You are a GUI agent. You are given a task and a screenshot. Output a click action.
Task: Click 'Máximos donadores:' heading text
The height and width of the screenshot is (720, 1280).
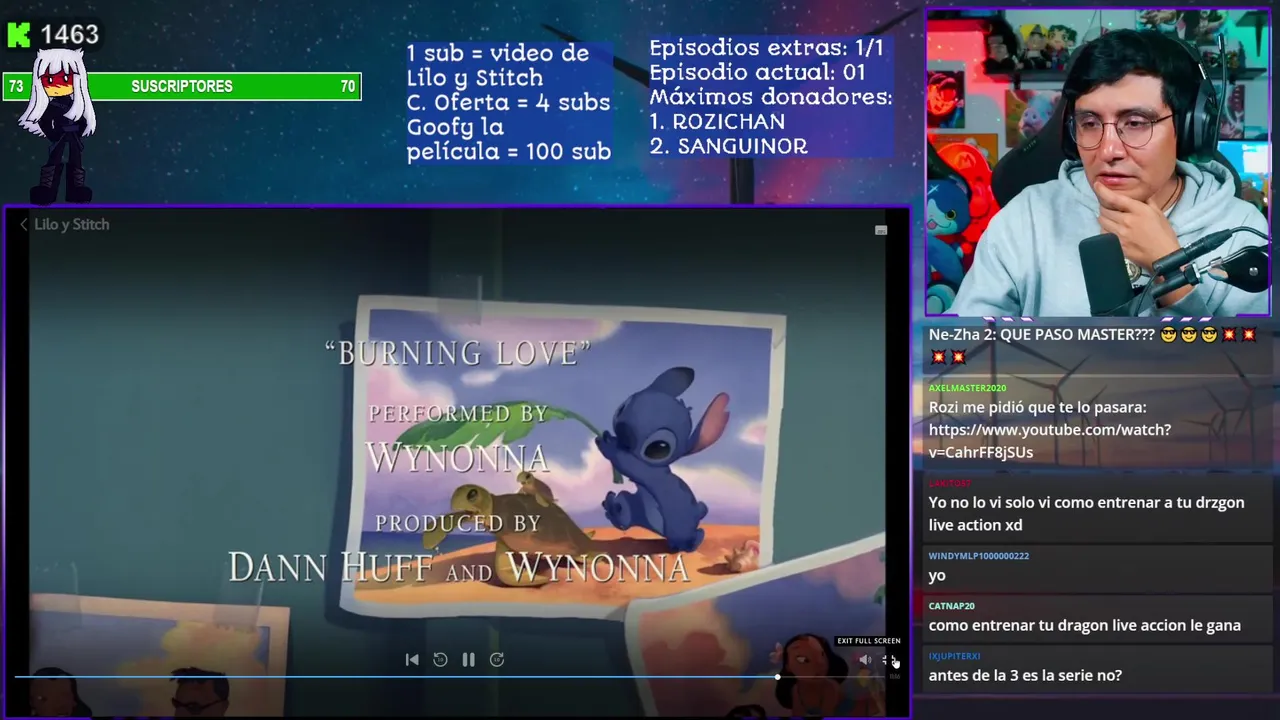pos(770,97)
